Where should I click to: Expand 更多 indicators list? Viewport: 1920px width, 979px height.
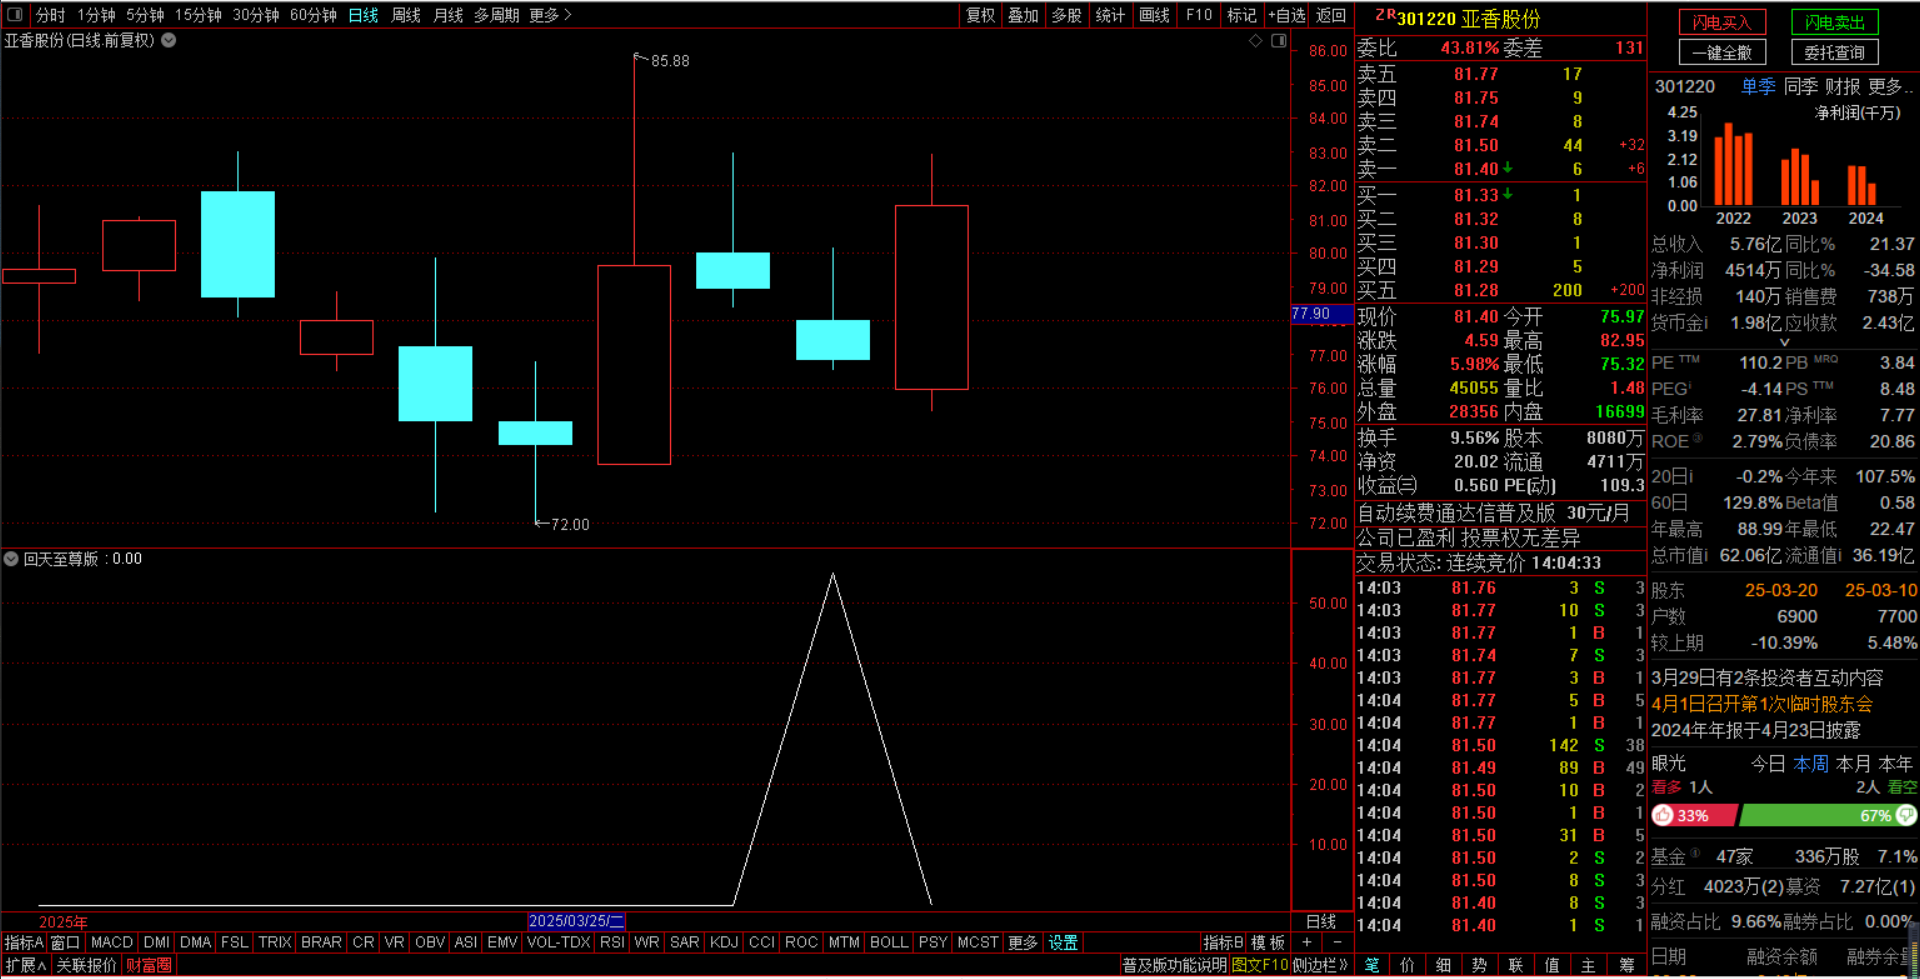(1022, 942)
